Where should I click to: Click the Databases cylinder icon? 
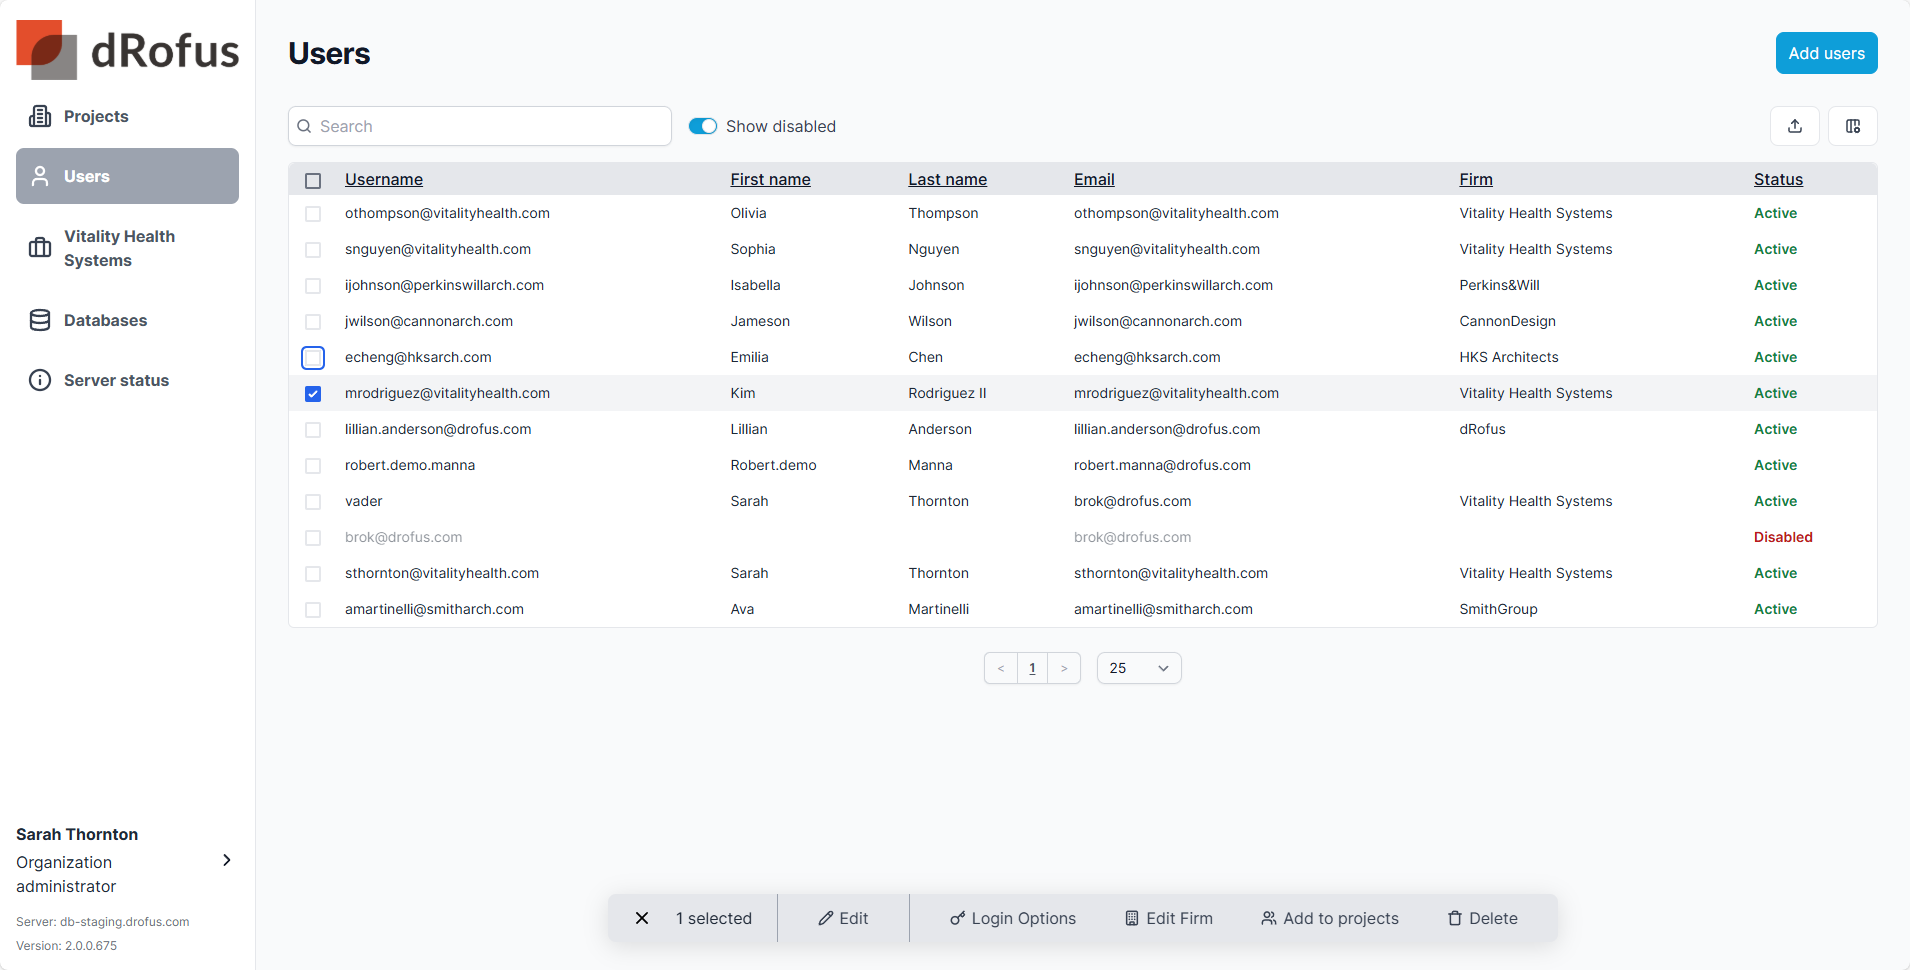(x=40, y=320)
